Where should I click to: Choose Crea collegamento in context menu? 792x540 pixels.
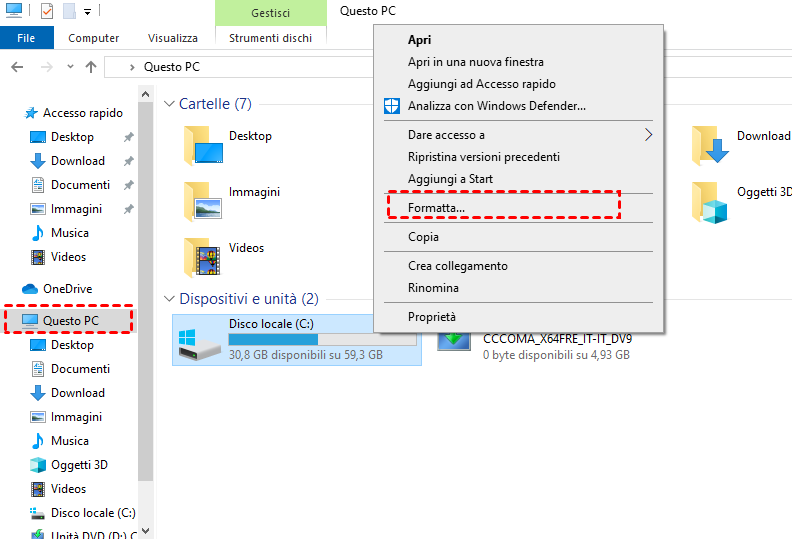click(x=458, y=266)
